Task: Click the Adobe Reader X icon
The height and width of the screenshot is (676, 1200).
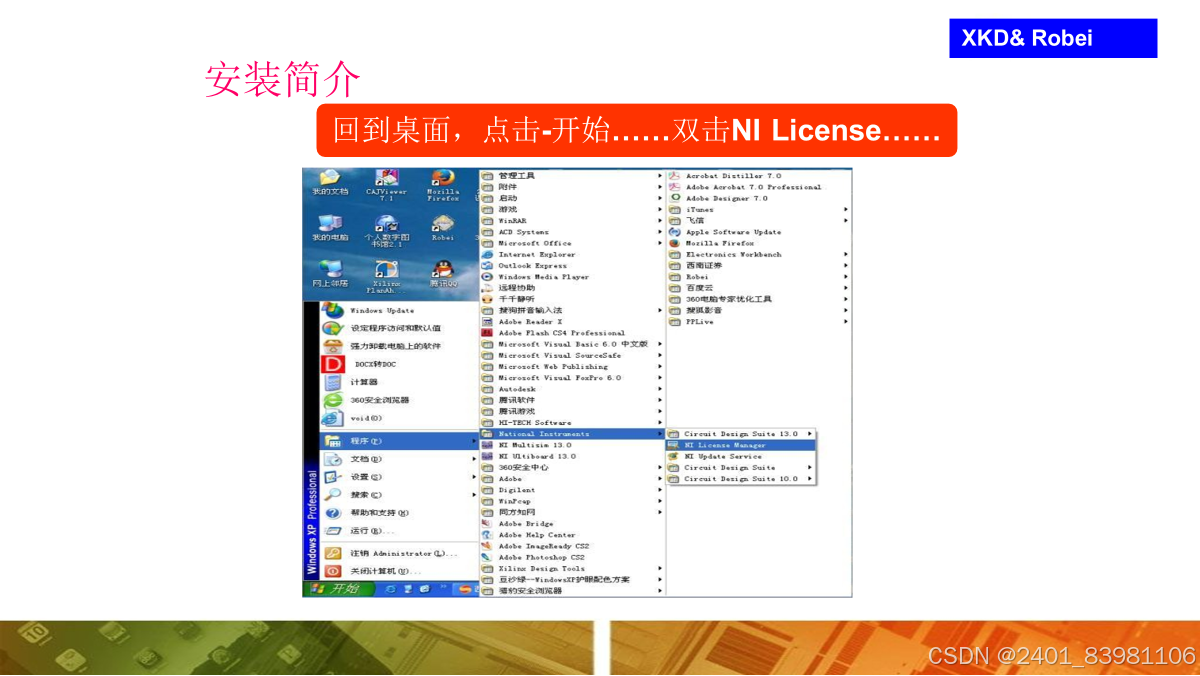Action: (x=488, y=322)
